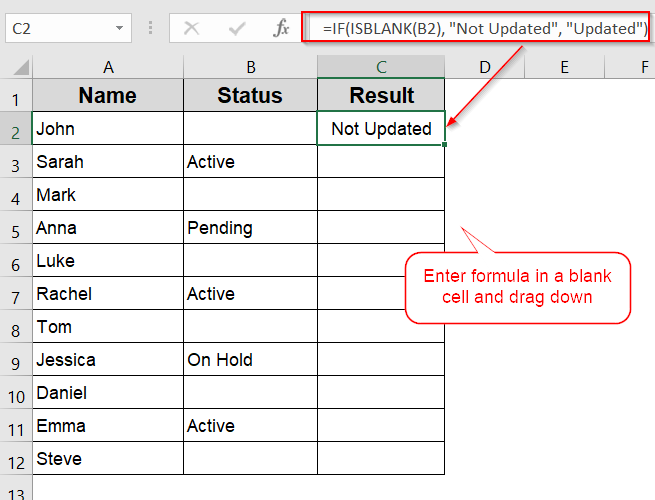The height and width of the screenshot is (500, 655).
Task: Confirm formula with the checkmark icon
Action: pos(236,28)
